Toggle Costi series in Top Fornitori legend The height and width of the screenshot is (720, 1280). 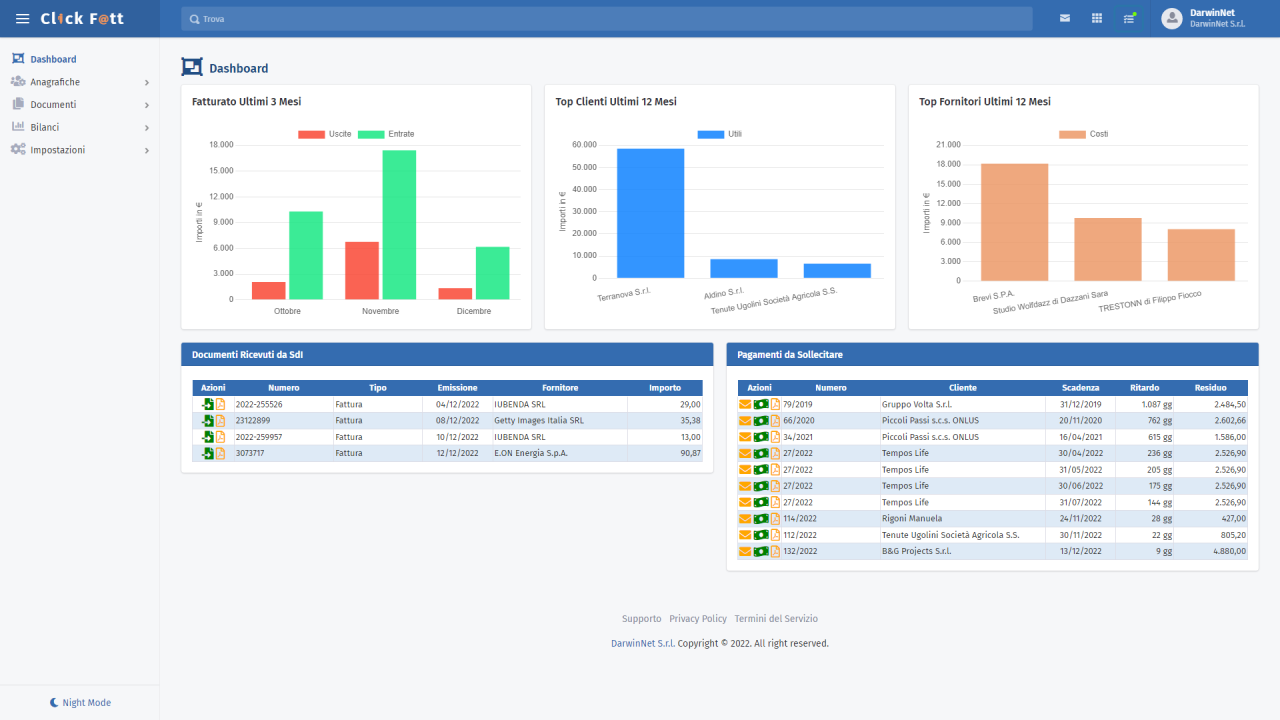(1083, 134)
